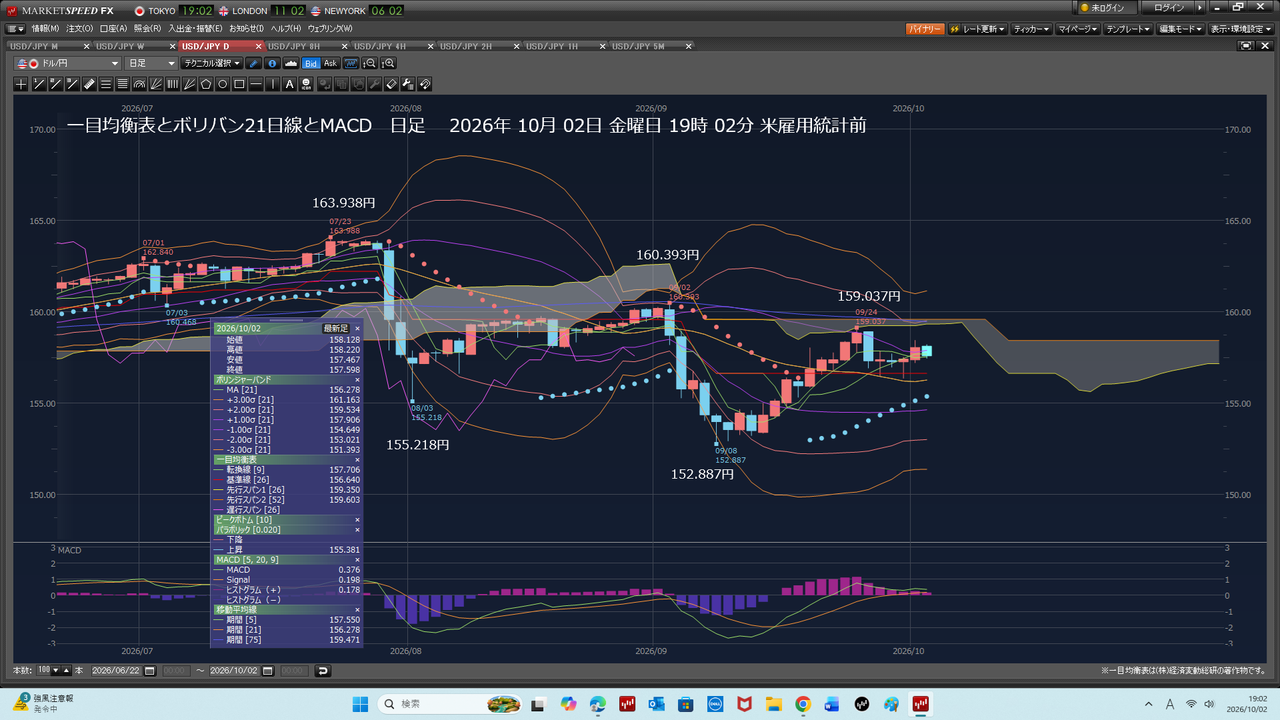Select the horizontal line drawing tool
Image resolution: width=1280 pixels, height=720 pixels.
[257, 84]
